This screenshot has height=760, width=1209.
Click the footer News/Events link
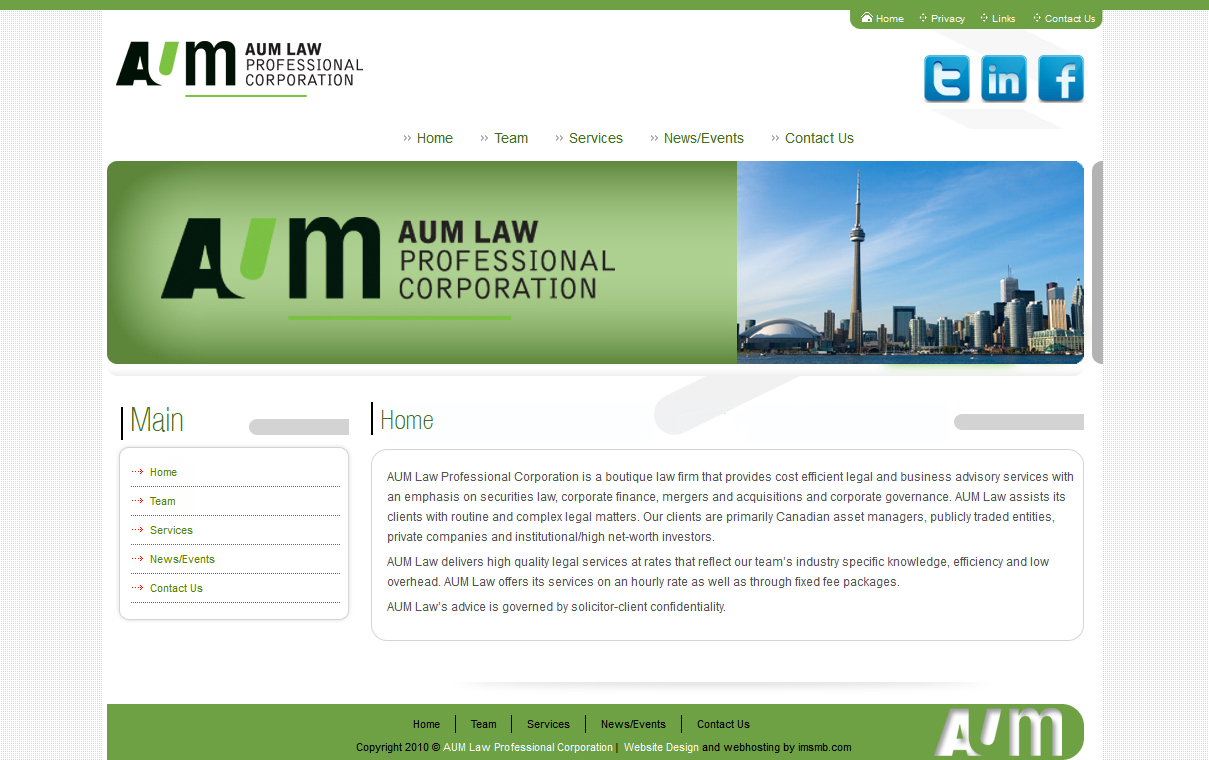click(633, 724)
